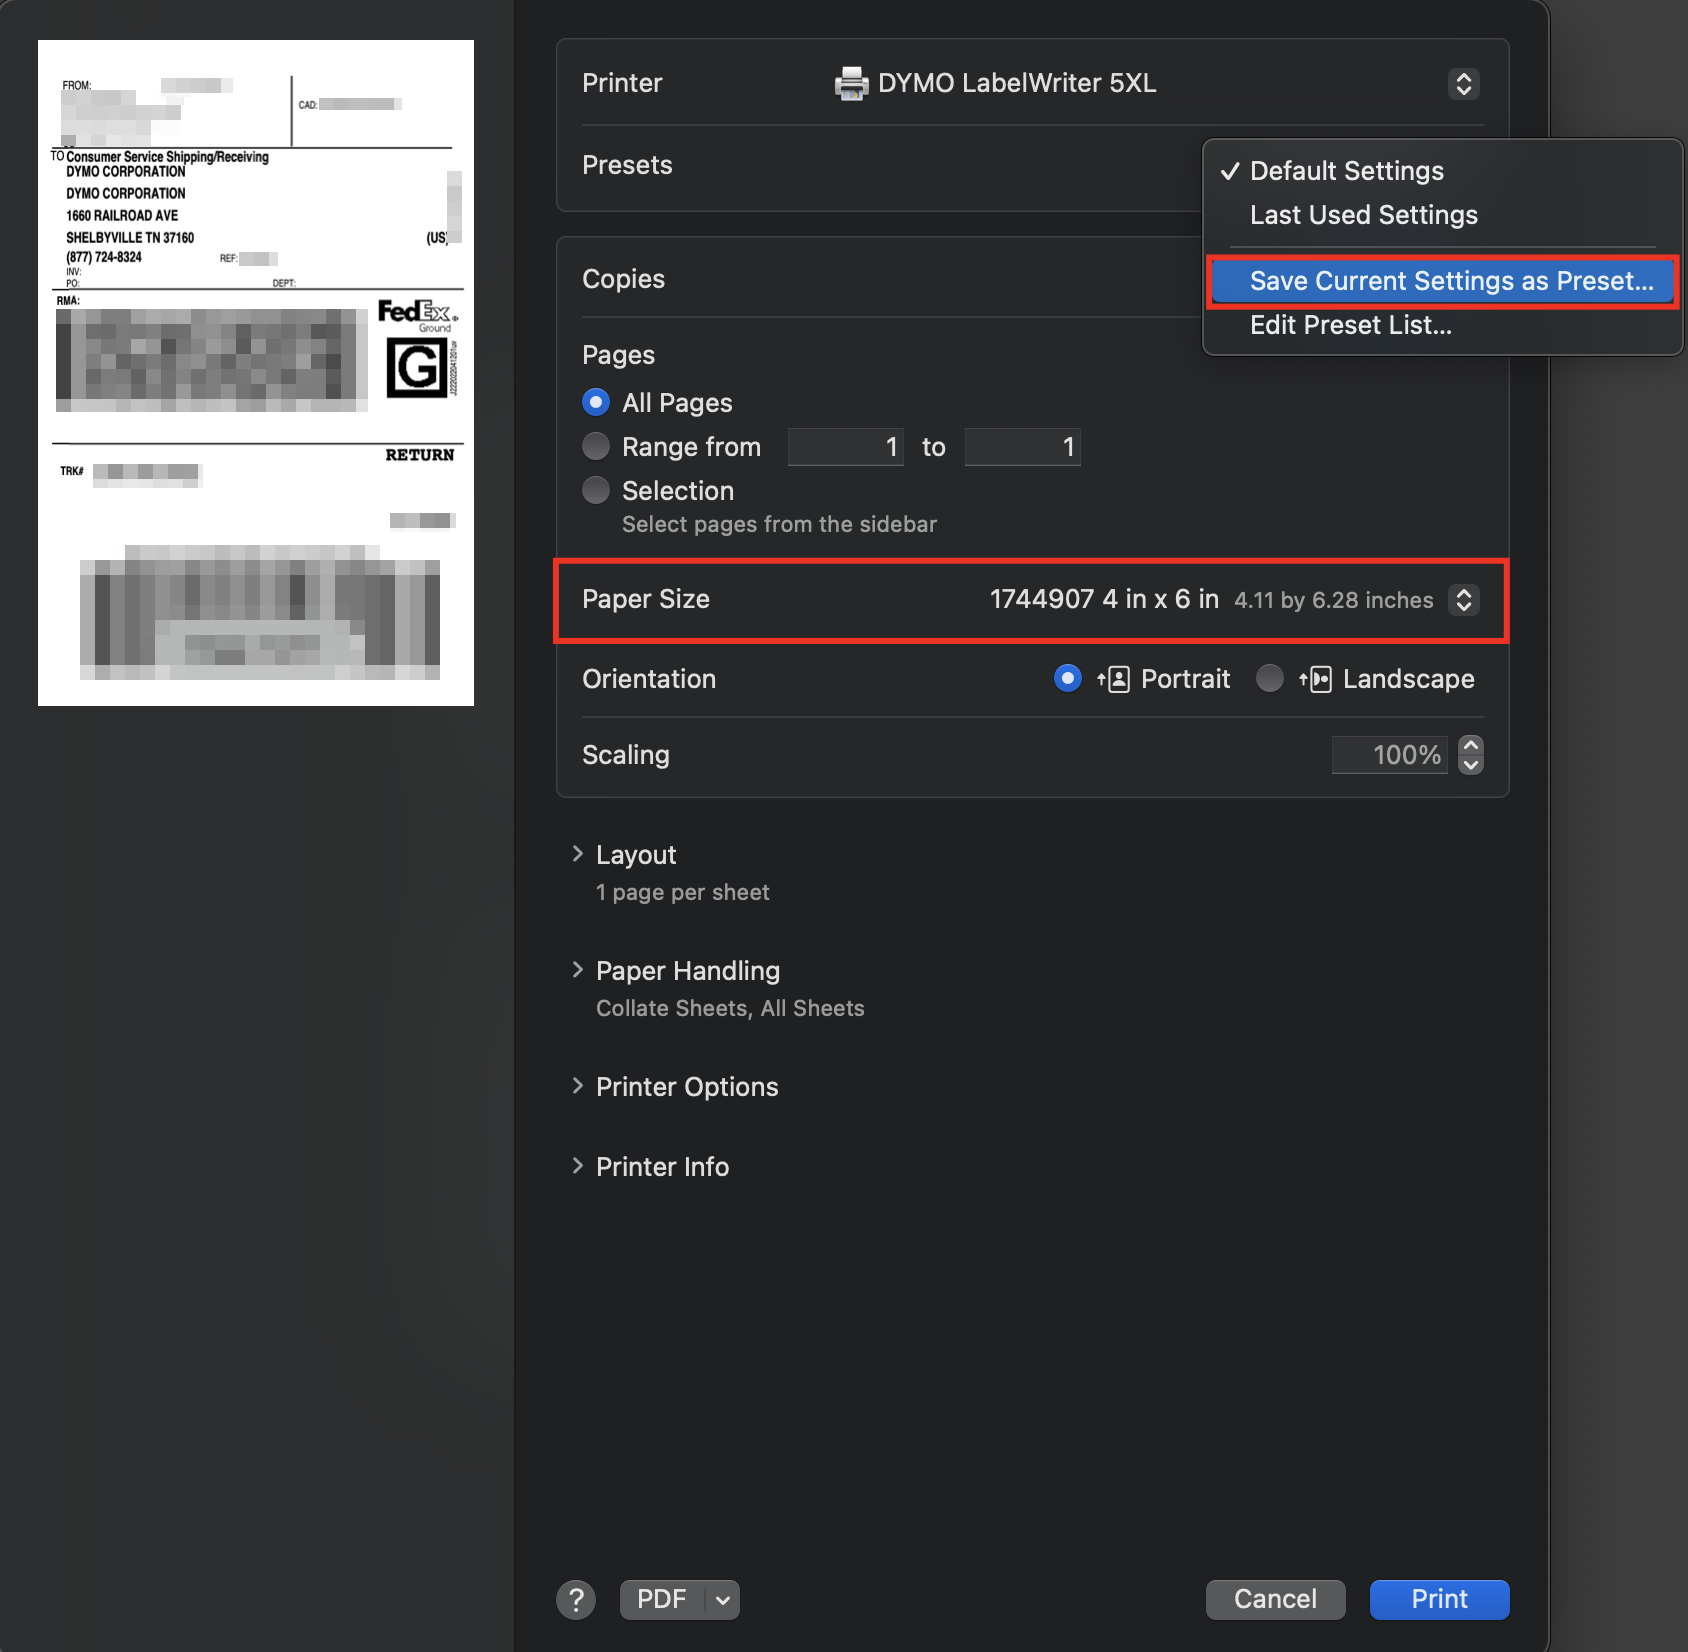Viewport: 1688px width, 1652px height.
Task: Expand the Printer Options section
Action: click(x=577, y=1086)
